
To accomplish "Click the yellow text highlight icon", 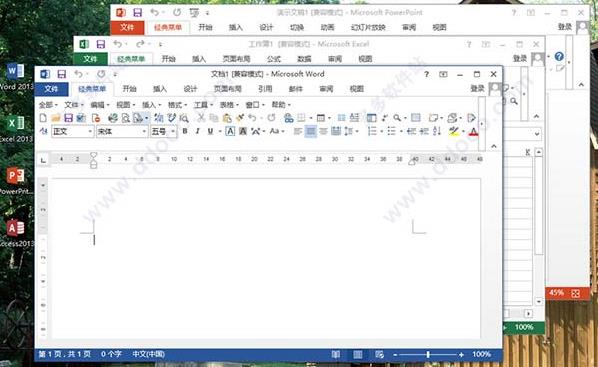I will [x=453, y=132].
